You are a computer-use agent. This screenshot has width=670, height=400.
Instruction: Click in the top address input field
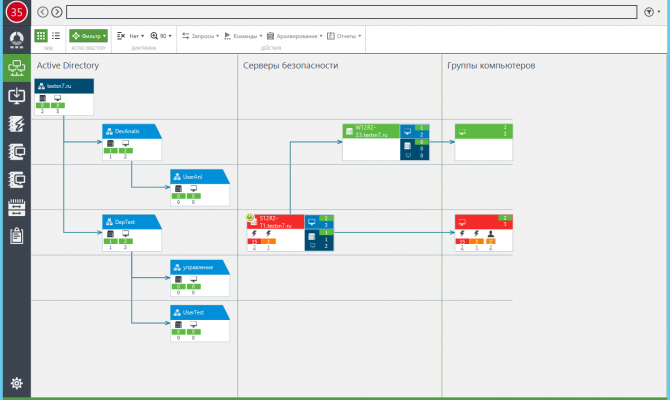(x=351, y=12)
